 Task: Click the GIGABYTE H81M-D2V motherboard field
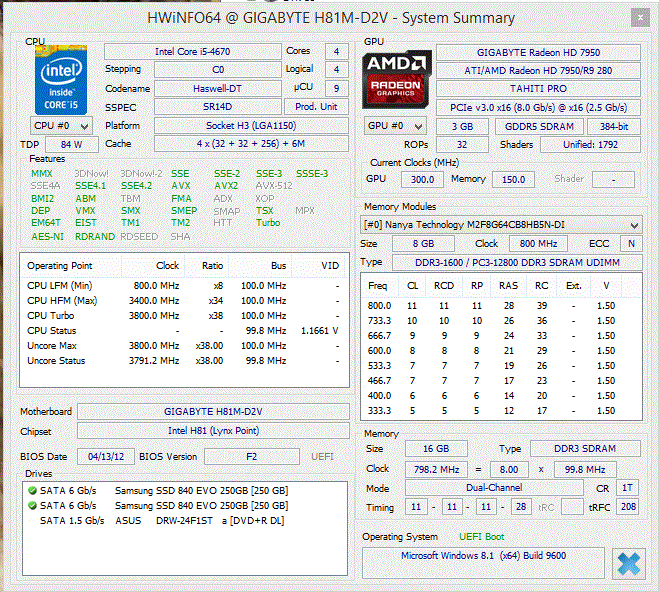[213, 411]
